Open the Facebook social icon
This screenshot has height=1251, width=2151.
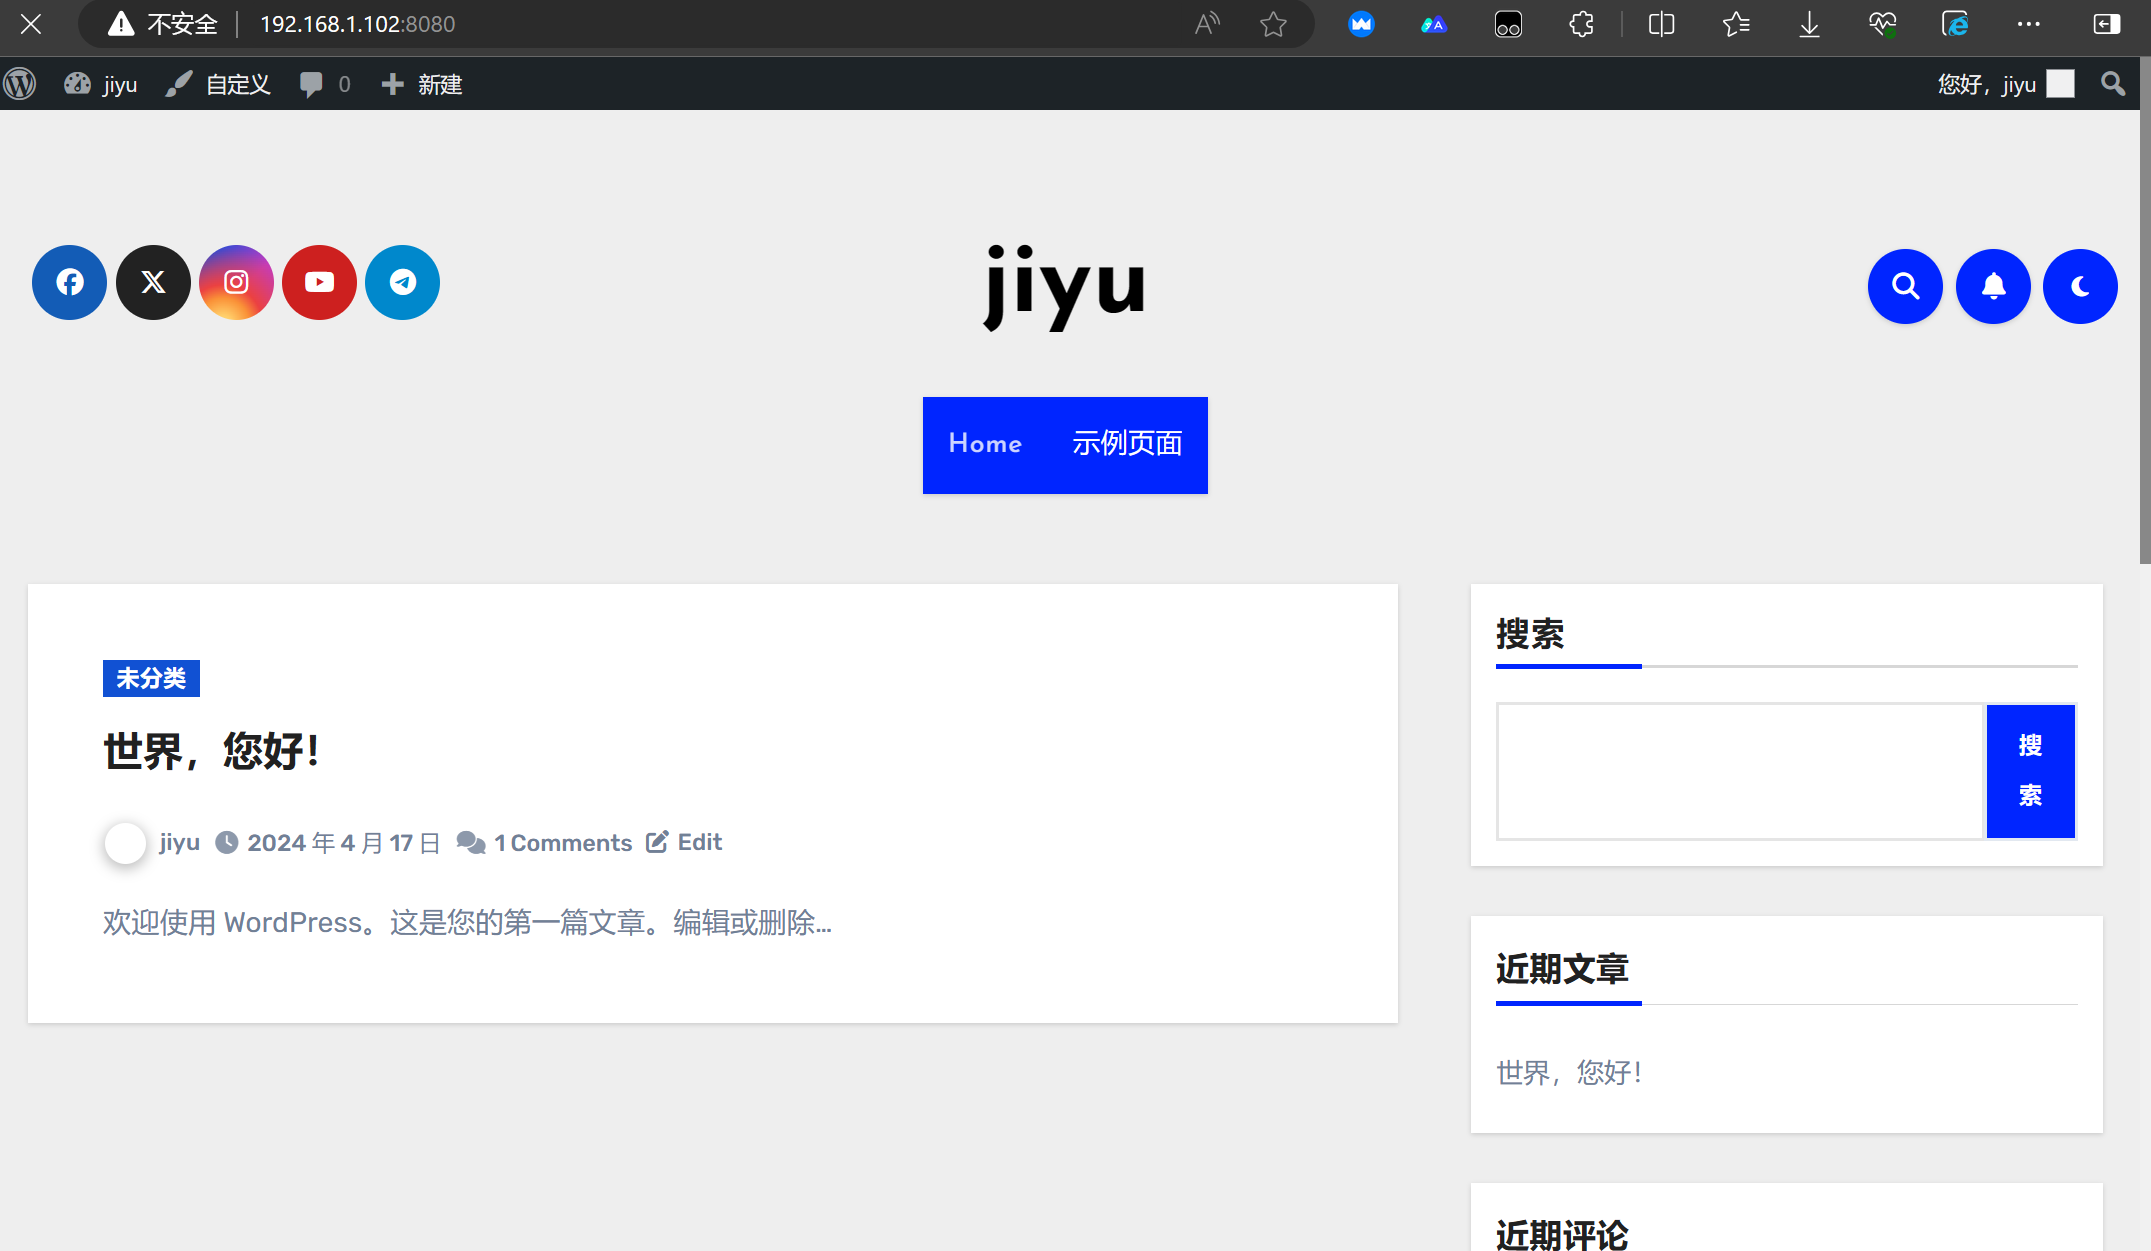click(69, 283)
